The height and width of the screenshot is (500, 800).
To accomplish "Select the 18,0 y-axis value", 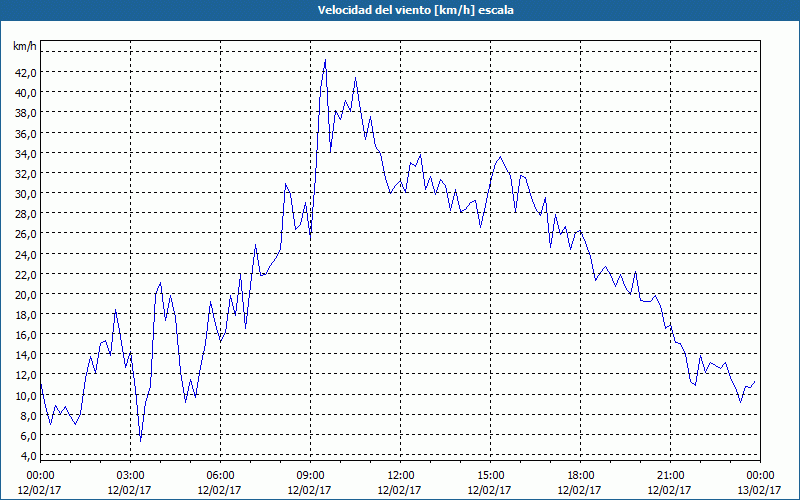I will (26, 315).
